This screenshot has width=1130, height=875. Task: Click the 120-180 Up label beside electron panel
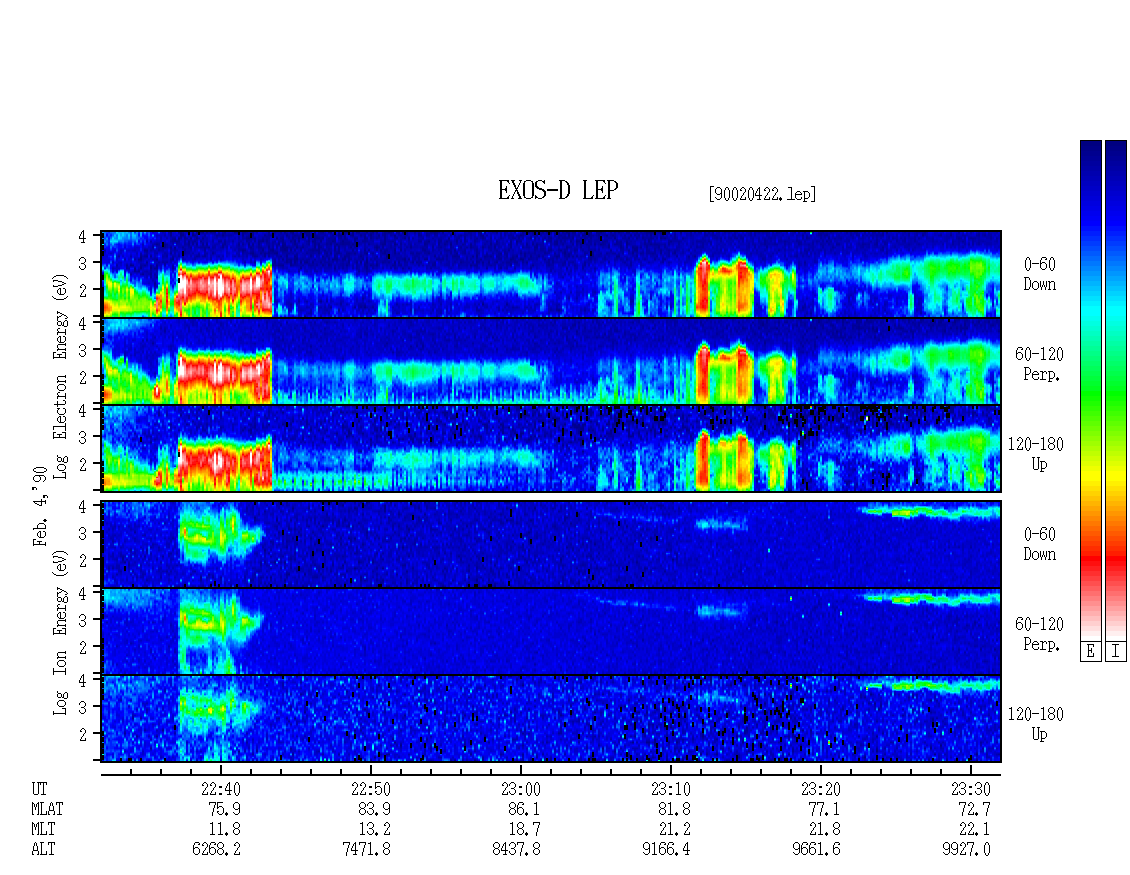[x=1036, y=454]
